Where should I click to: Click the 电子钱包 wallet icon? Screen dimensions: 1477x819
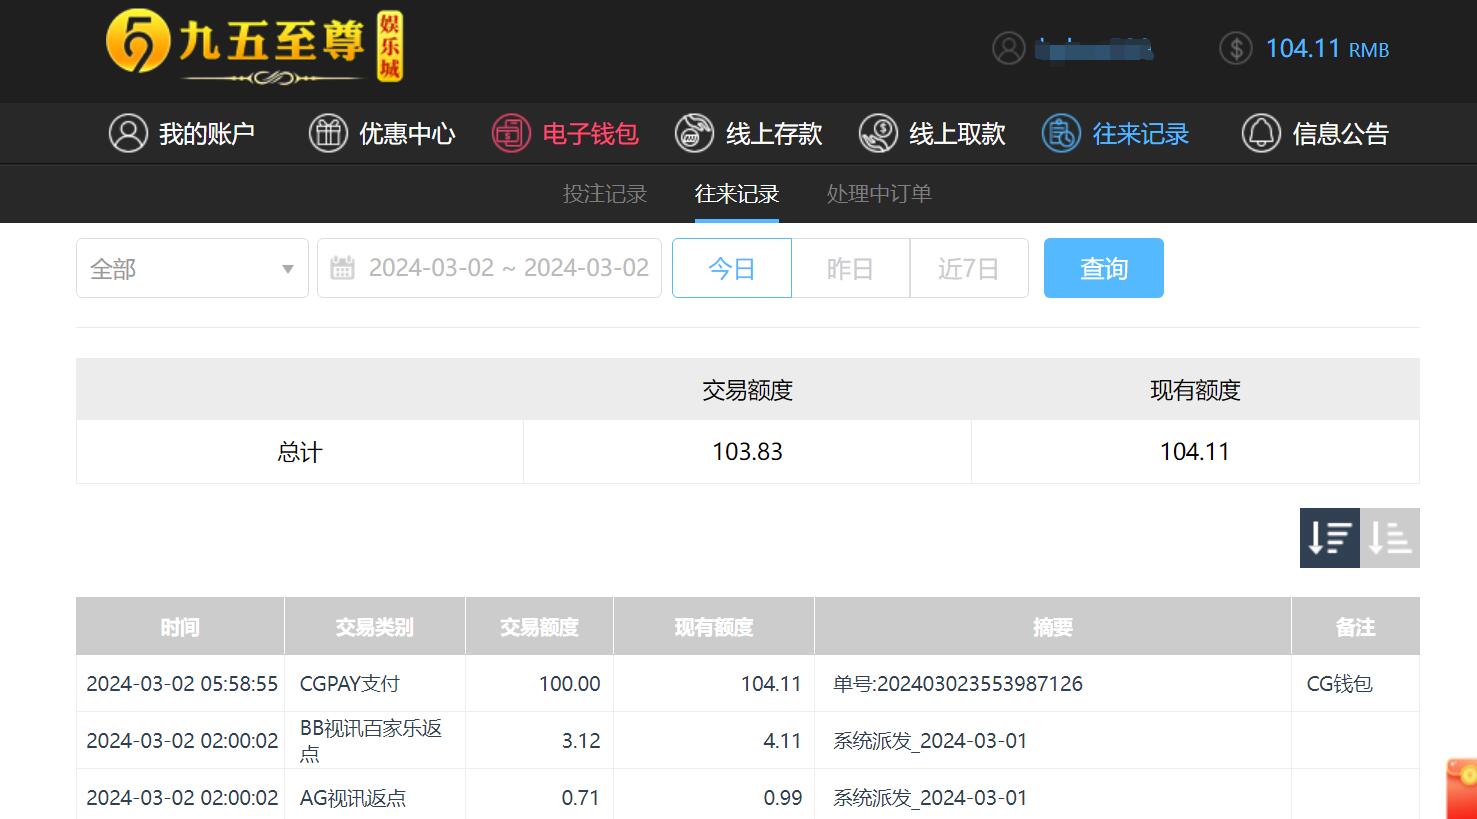pyautogui.click(x=511, y=133)
